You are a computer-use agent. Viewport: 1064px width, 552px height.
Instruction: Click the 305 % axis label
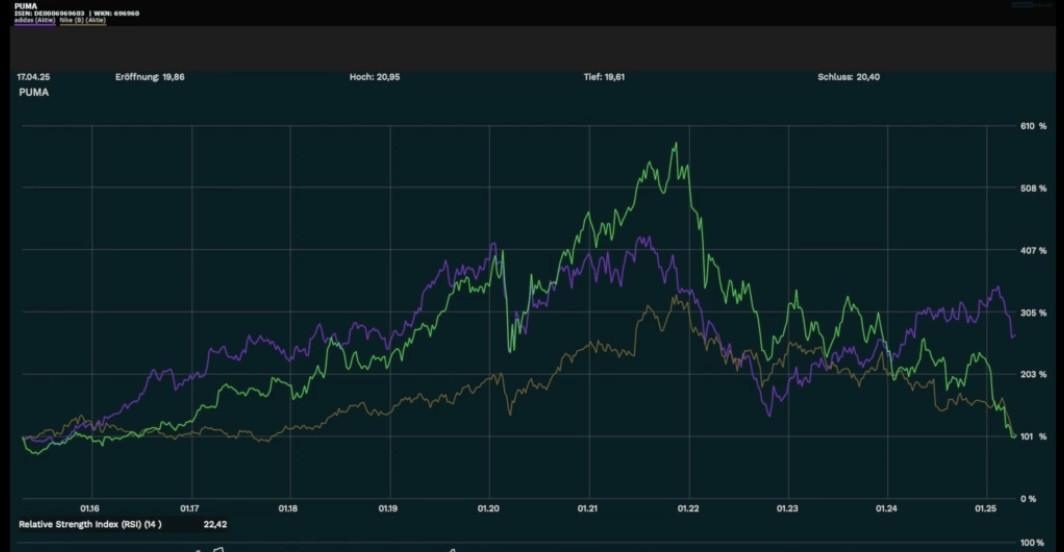[x=1033, y=312]
